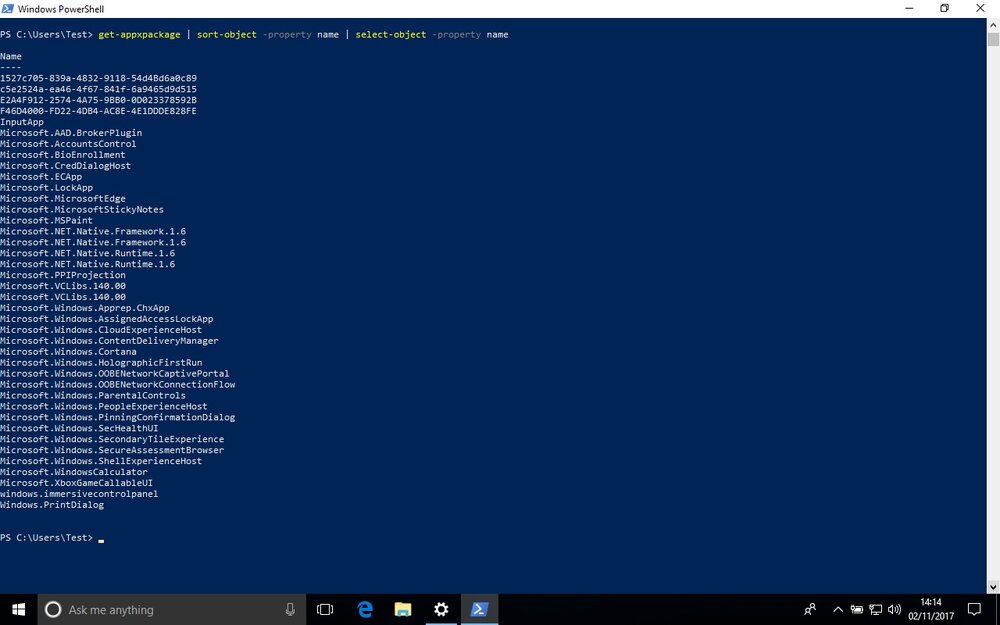Click the InputApp line
The height and width of the screenshot is (625, 1000).
(22, 122)
